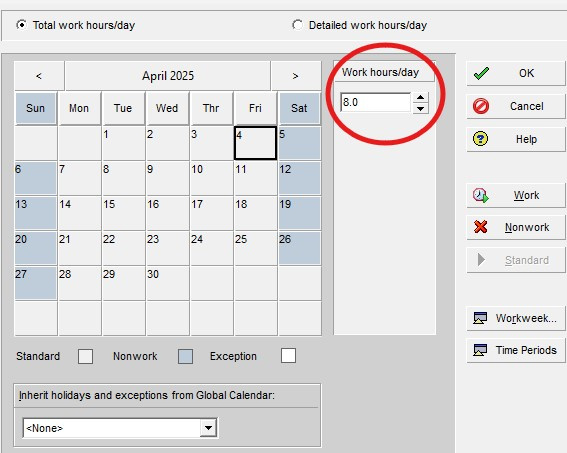Go to the previous month arrow
Viewport: 567px width, 453px height.
click(39, 76)
